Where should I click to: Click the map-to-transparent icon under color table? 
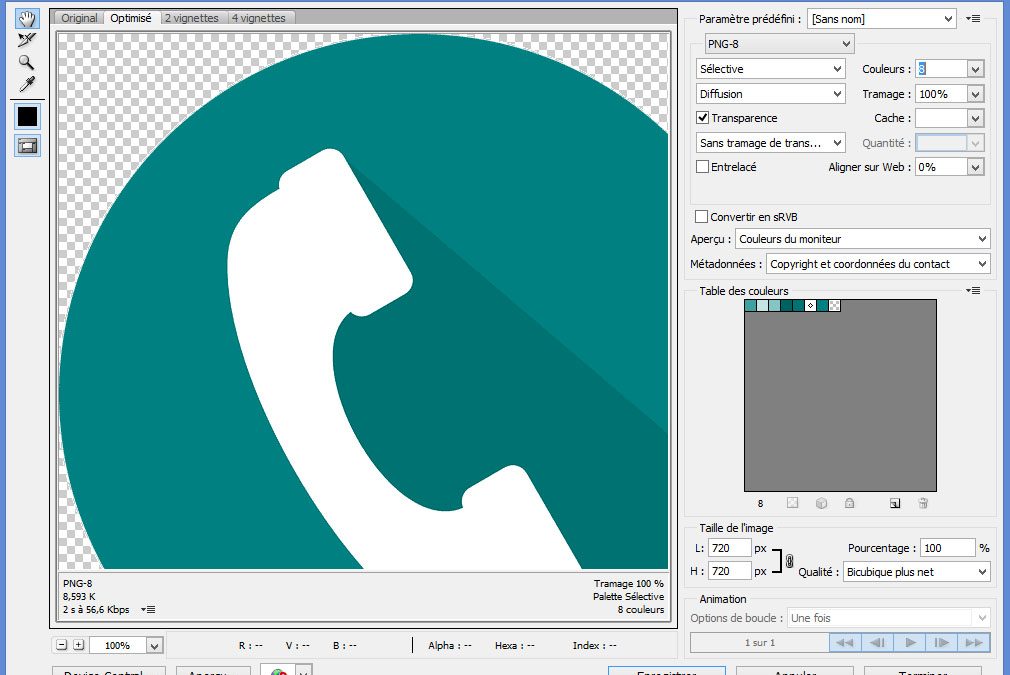[792, 503]
